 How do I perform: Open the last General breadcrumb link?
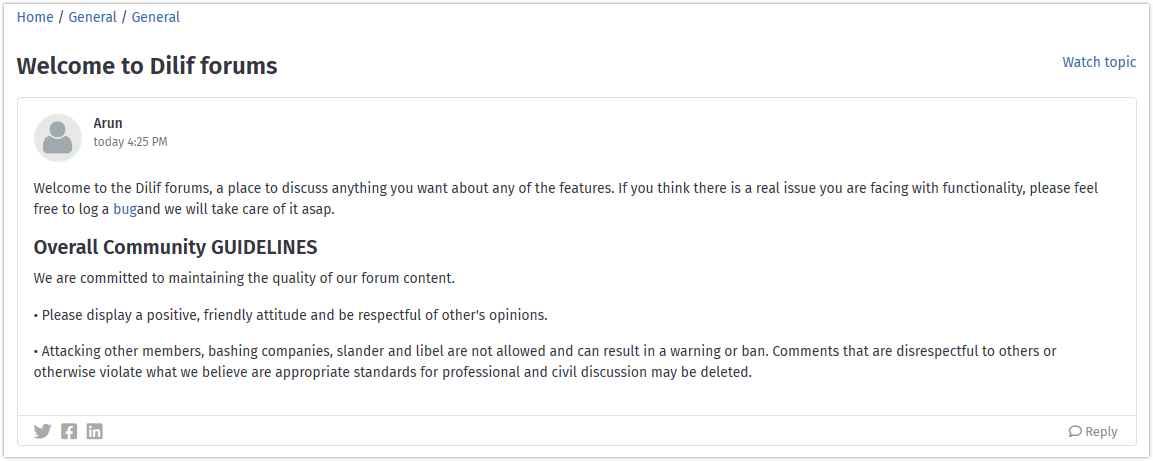click(156, 17)
